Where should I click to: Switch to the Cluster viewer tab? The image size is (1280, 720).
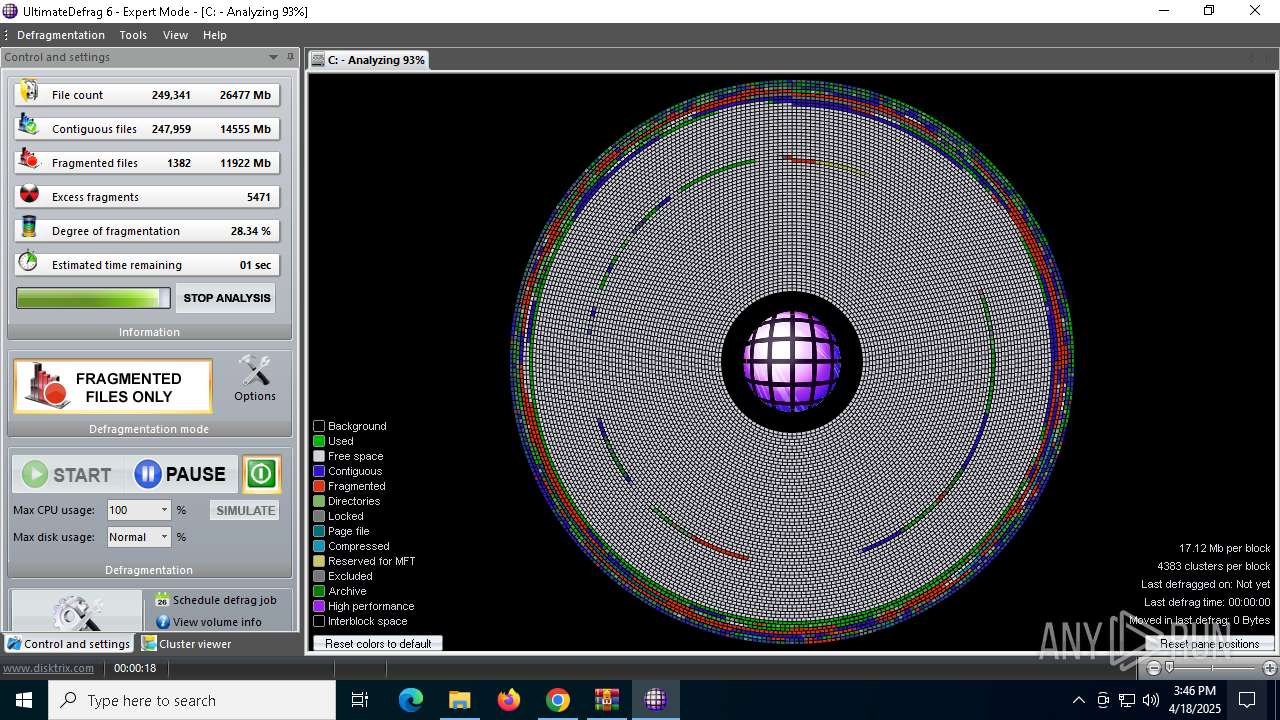187,644
